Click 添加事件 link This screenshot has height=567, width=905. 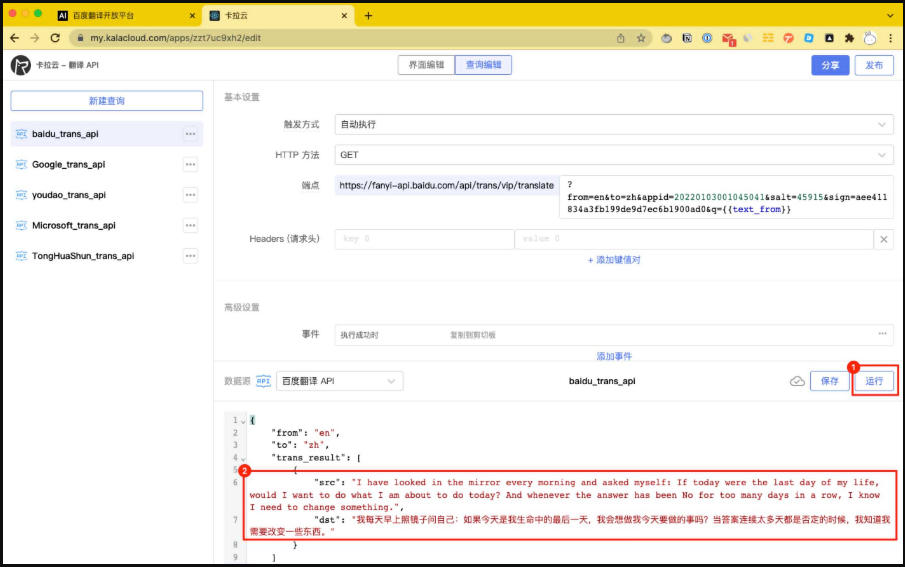[614, 356]
